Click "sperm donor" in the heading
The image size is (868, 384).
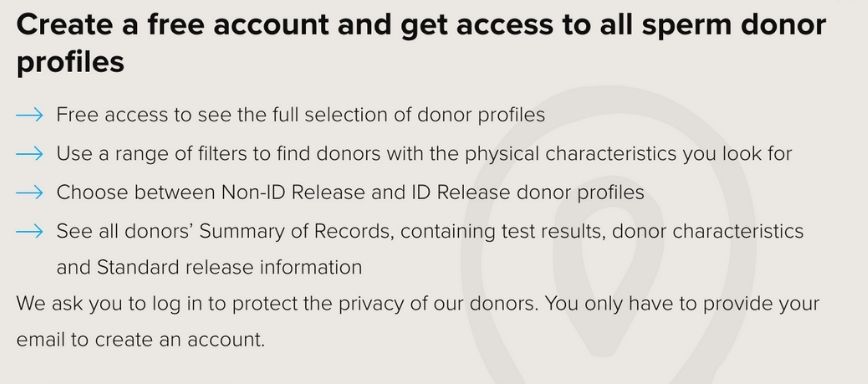734,25
